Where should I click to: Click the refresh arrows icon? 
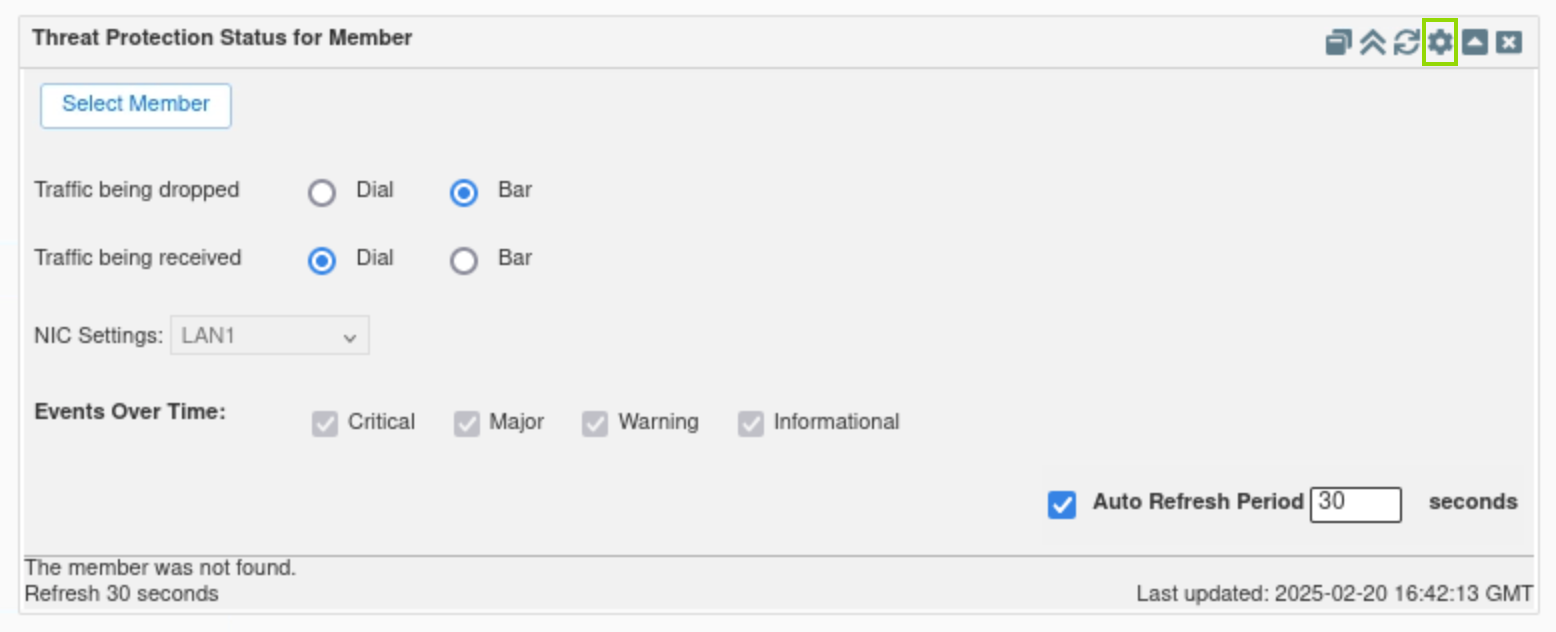(1407, 42)
